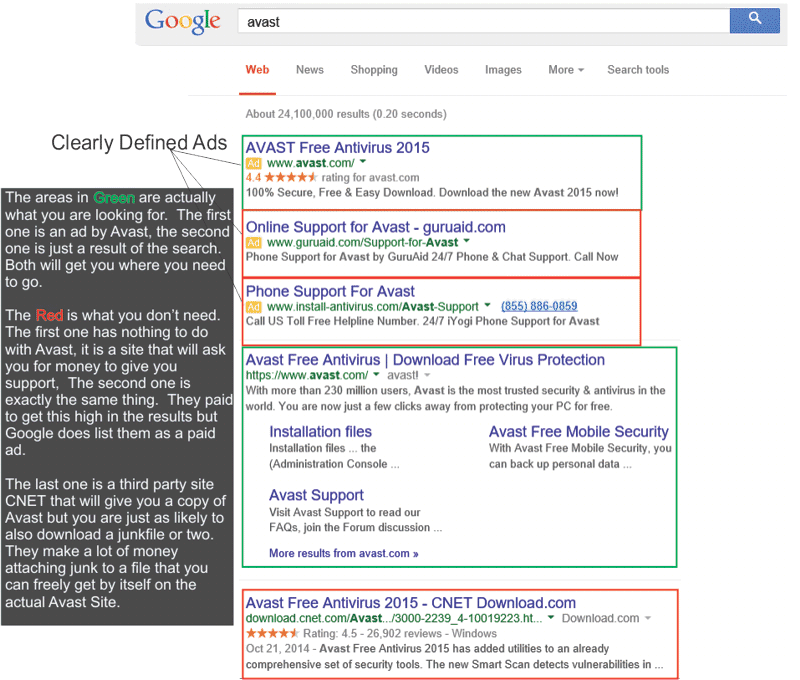The height and width of the screenshot is (680, 800).
Task: Open dropdown arrow next to https://www.avast.com/ URL
Action: coord(376,374)
